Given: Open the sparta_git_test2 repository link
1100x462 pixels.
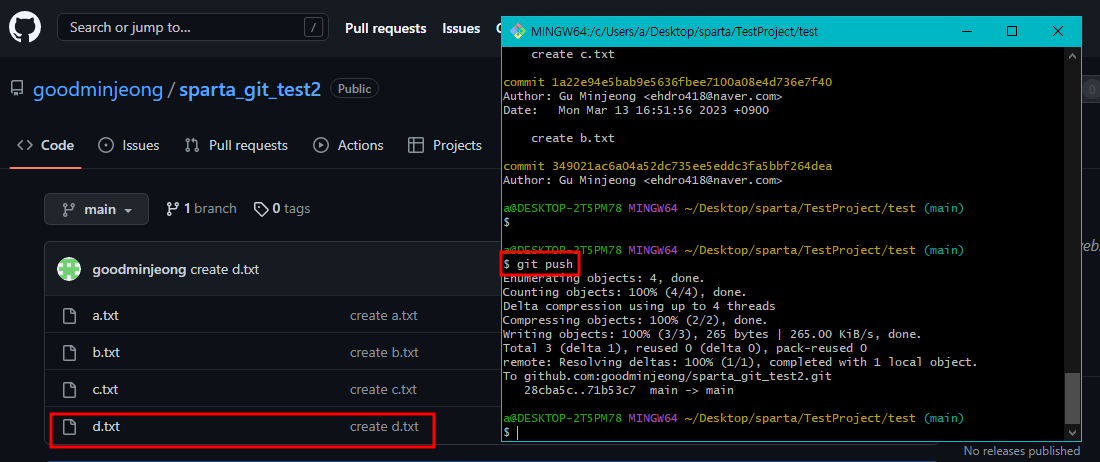Looking at the screenshot, I should pos(250,90).
